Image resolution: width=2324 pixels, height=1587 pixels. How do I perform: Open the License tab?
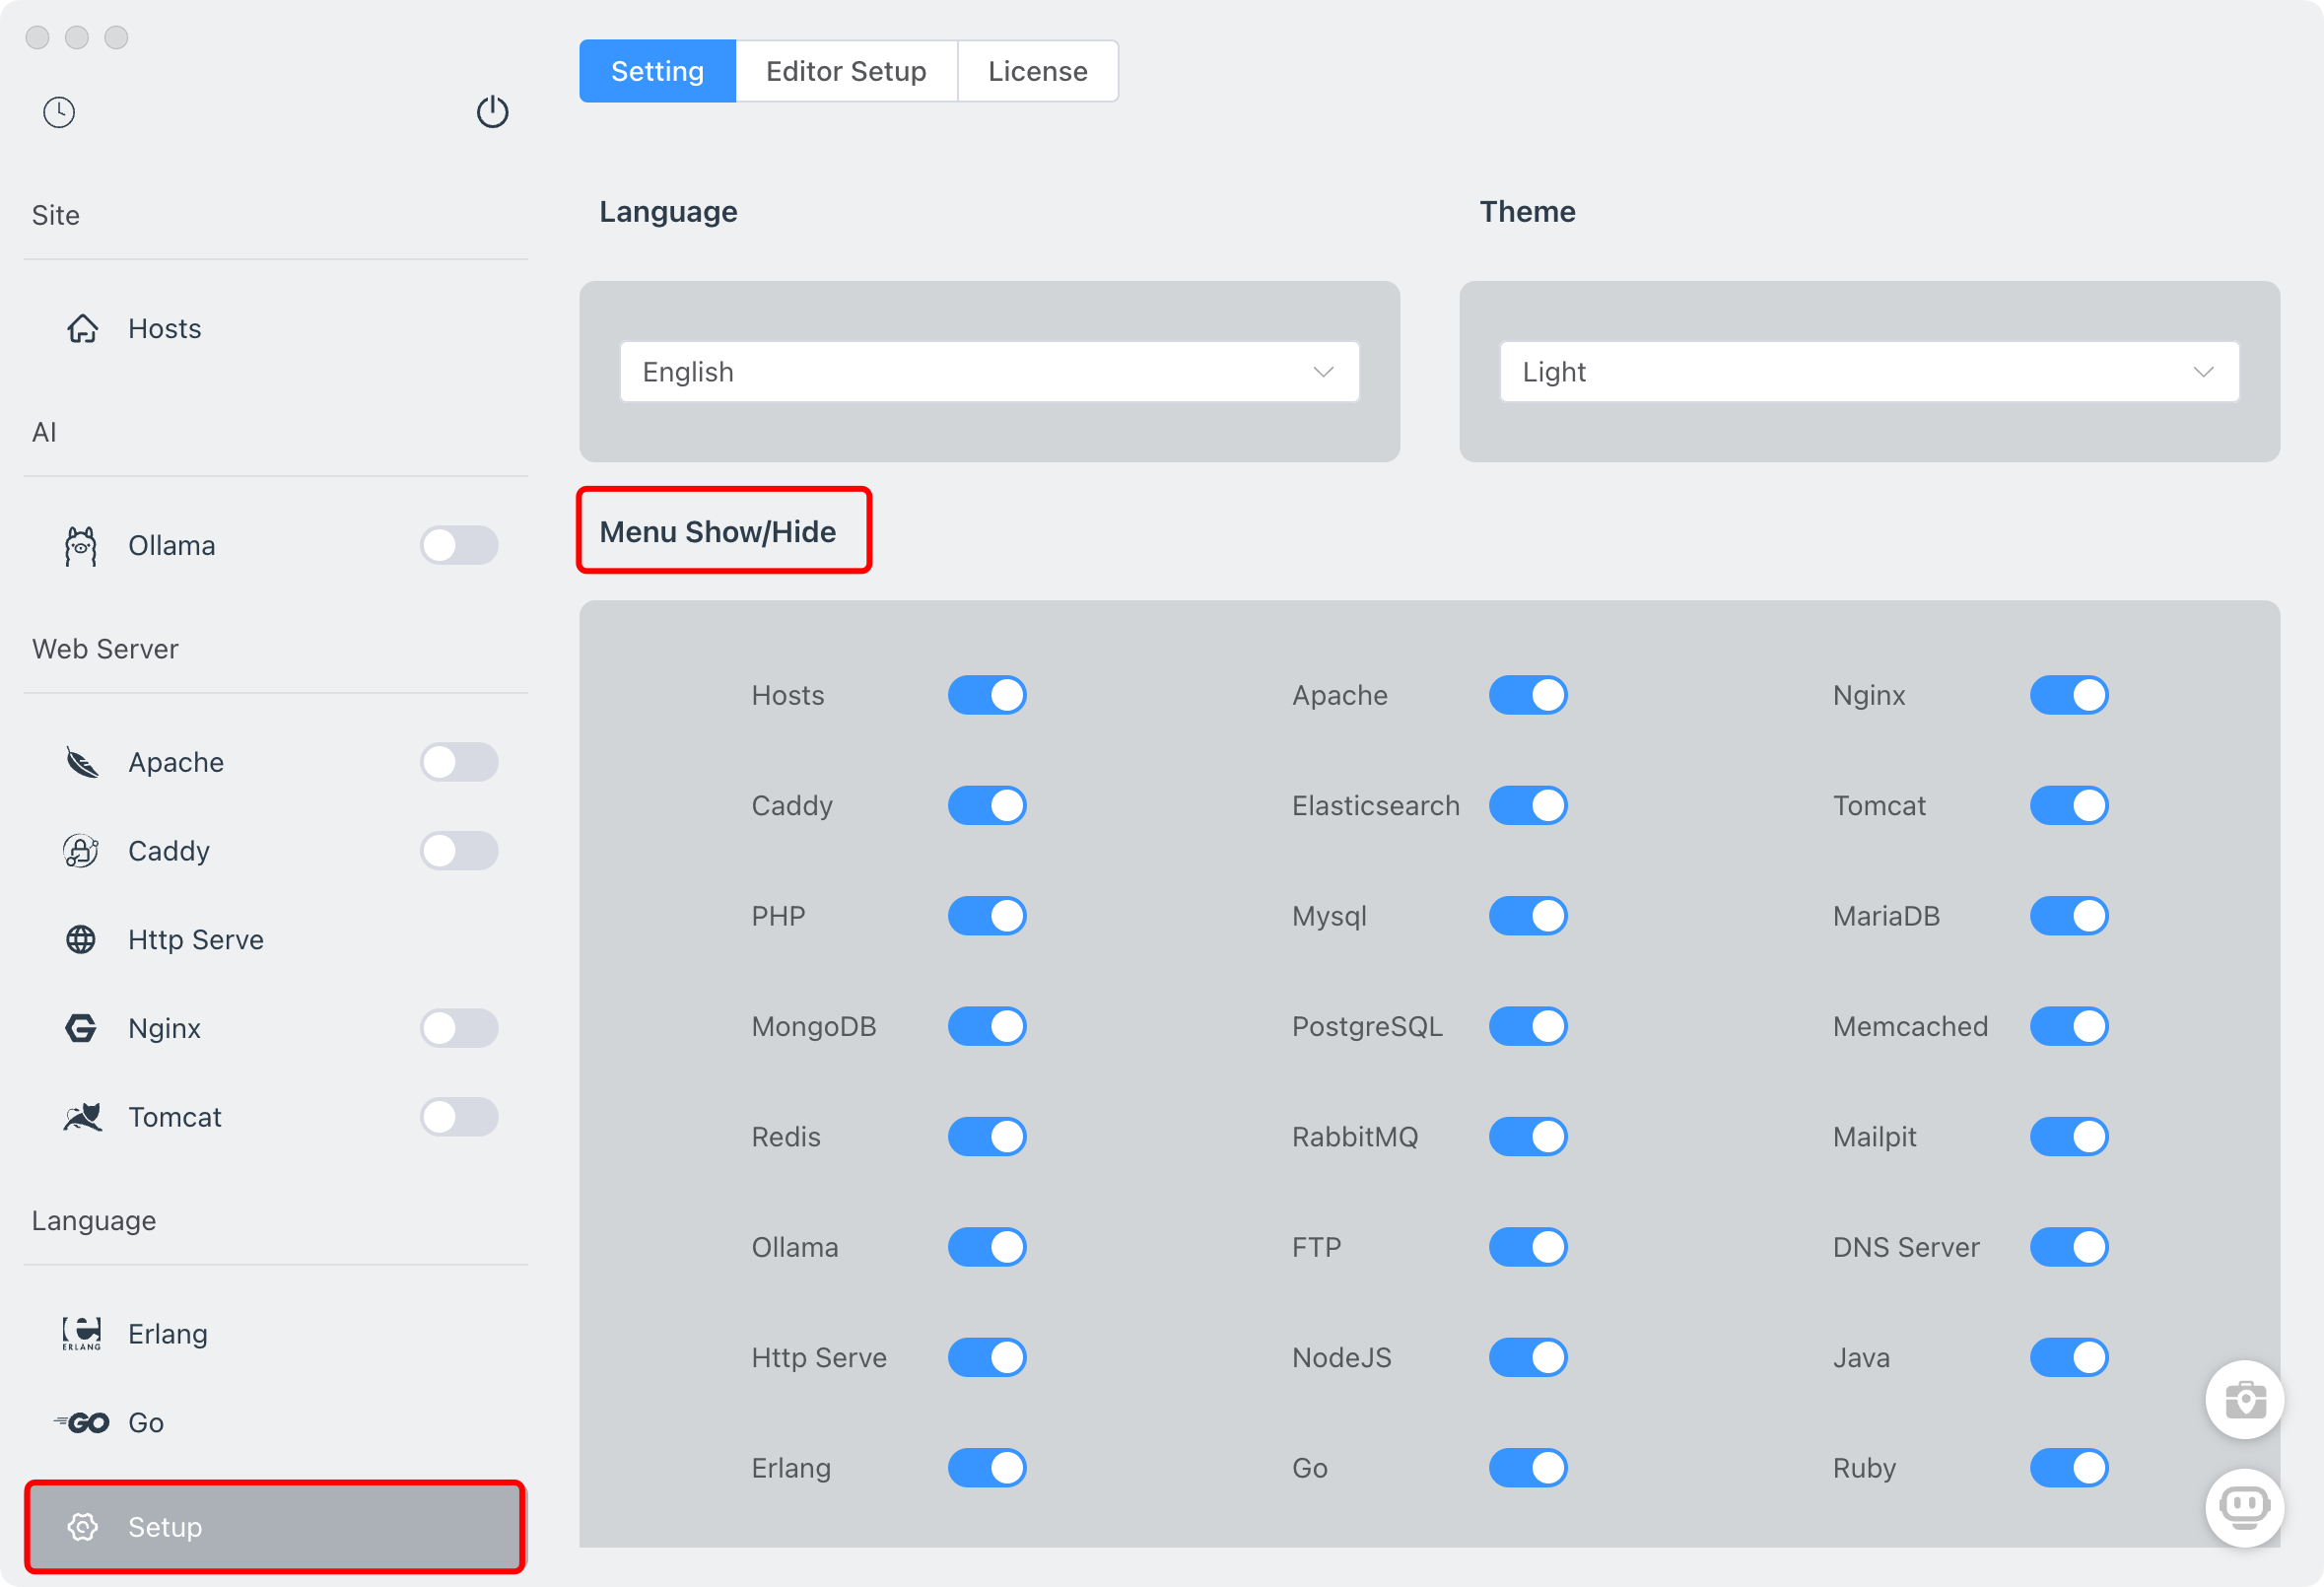tap(1037, 70)
